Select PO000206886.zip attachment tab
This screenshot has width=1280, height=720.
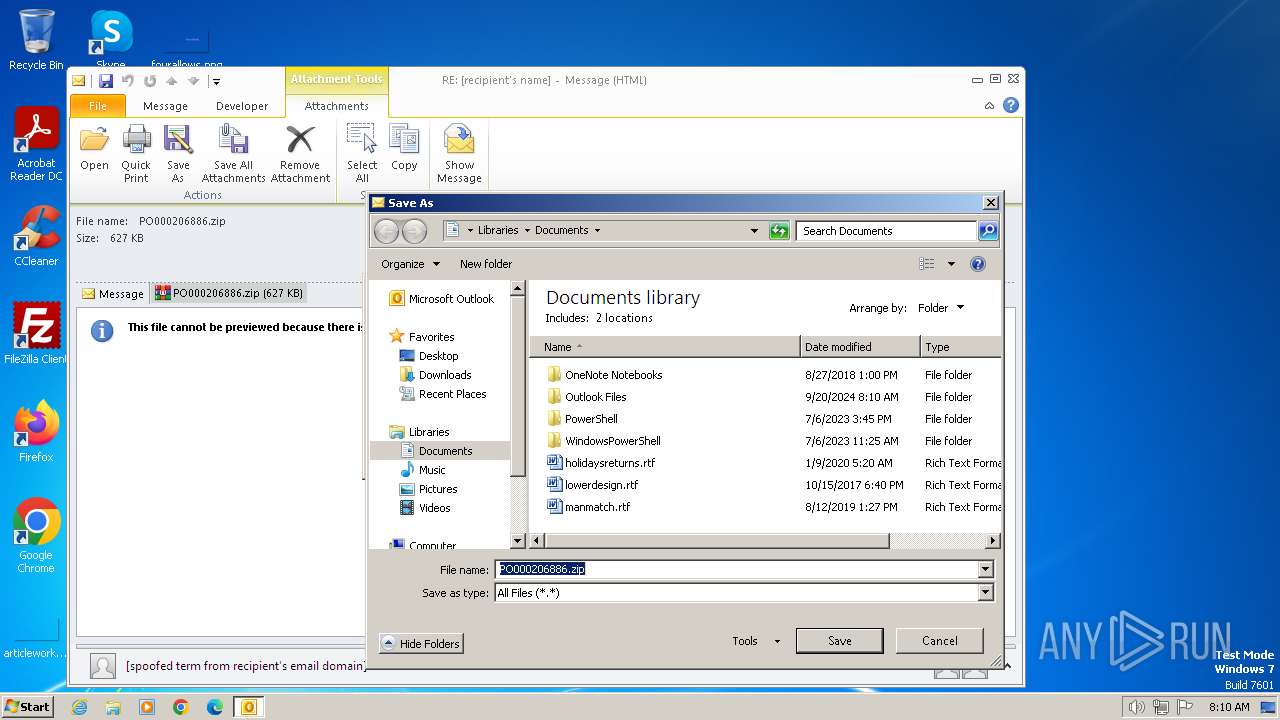pos(229,294)
